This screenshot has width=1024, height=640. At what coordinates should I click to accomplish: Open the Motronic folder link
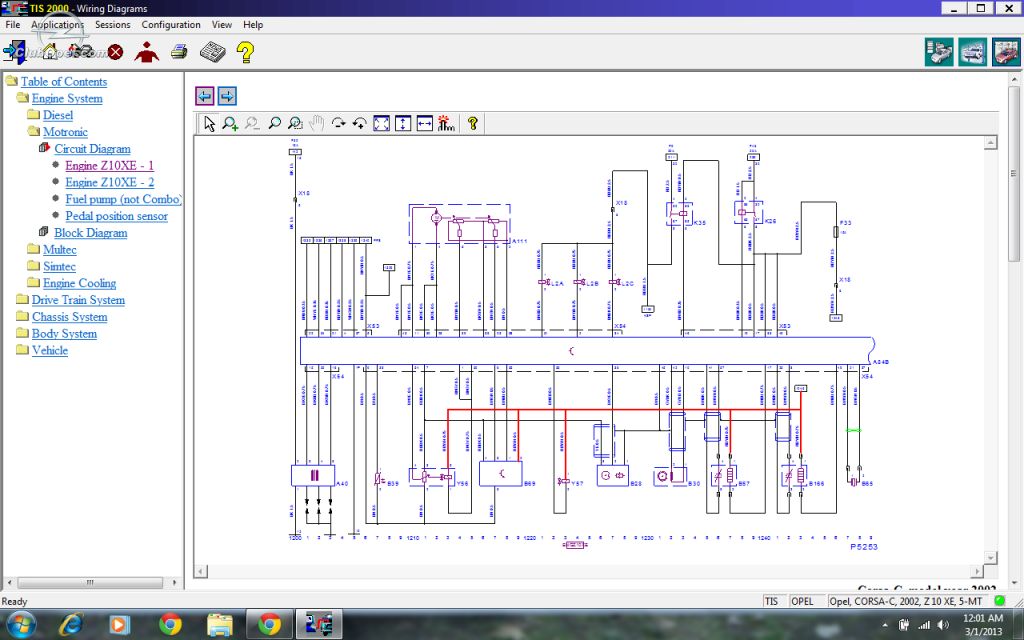65,132
